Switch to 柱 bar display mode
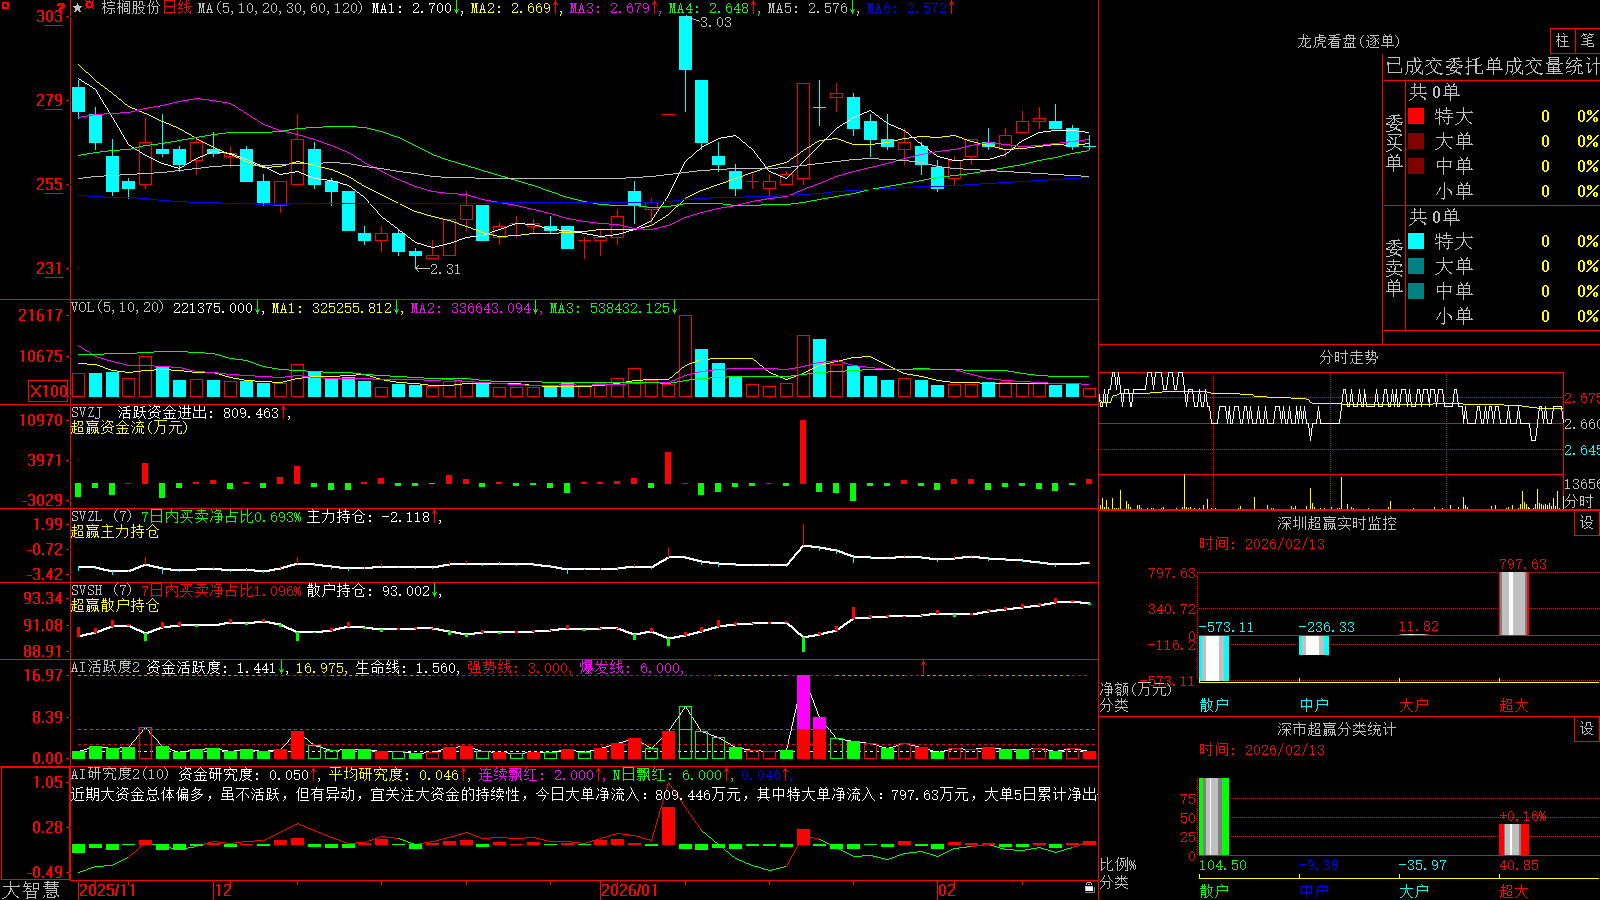 (x=1562, y=40)
